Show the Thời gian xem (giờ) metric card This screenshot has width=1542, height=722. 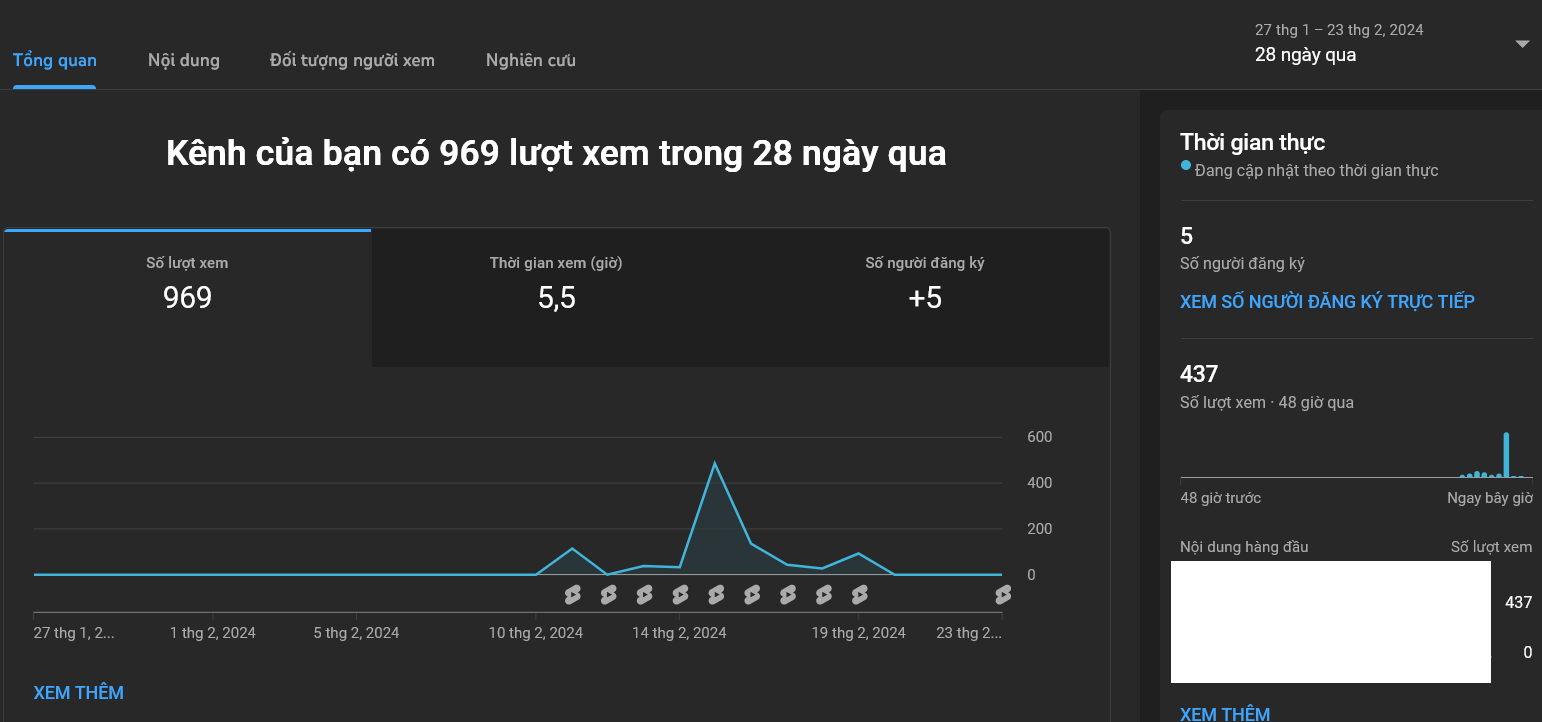[x=556, y=298]
